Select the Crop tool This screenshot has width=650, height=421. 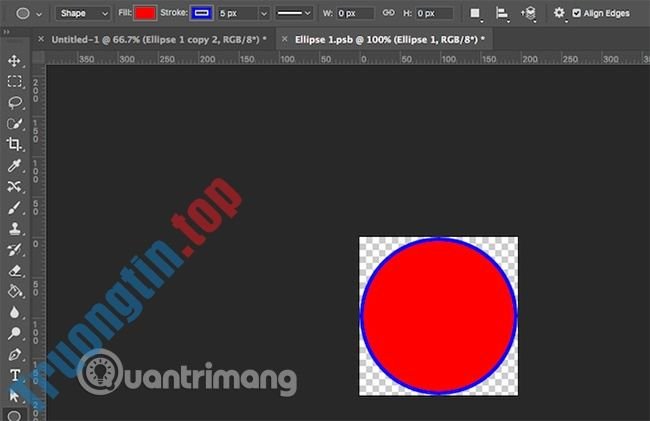(15, 144)
